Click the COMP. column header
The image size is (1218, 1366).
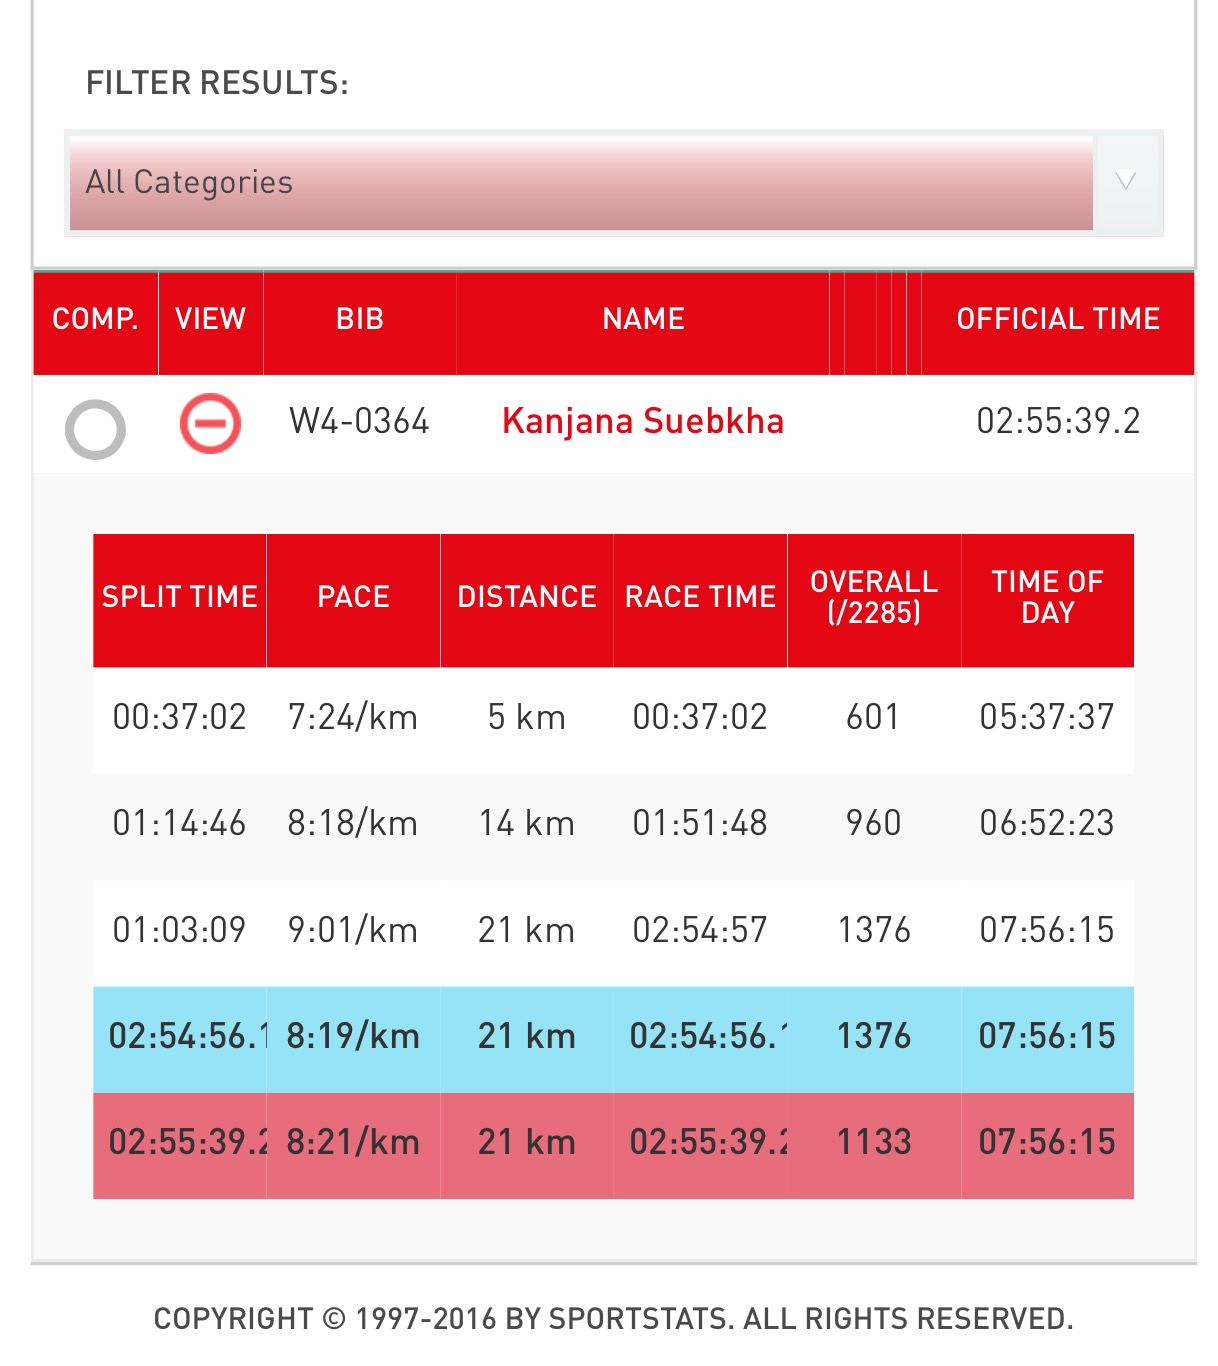[95, 319]
